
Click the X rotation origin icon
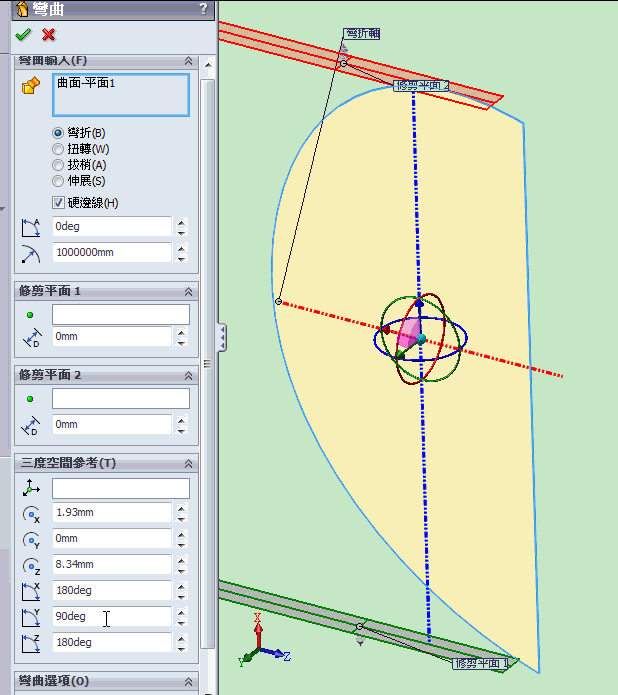(31, 514)
